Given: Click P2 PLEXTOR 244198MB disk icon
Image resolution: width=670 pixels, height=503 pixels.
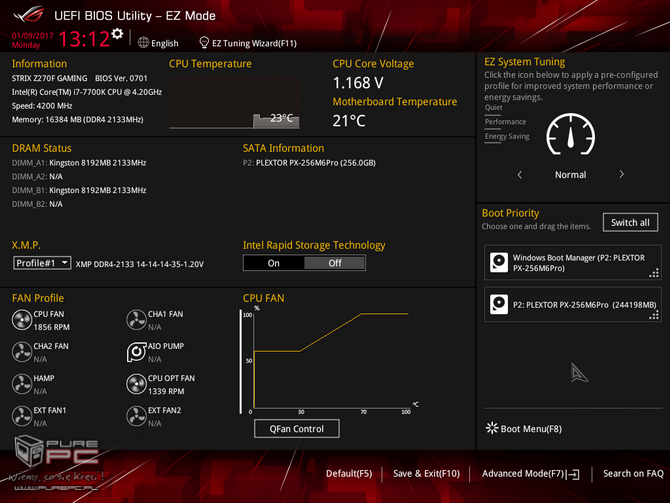Looking at the screenshot, I should (499, 304).
